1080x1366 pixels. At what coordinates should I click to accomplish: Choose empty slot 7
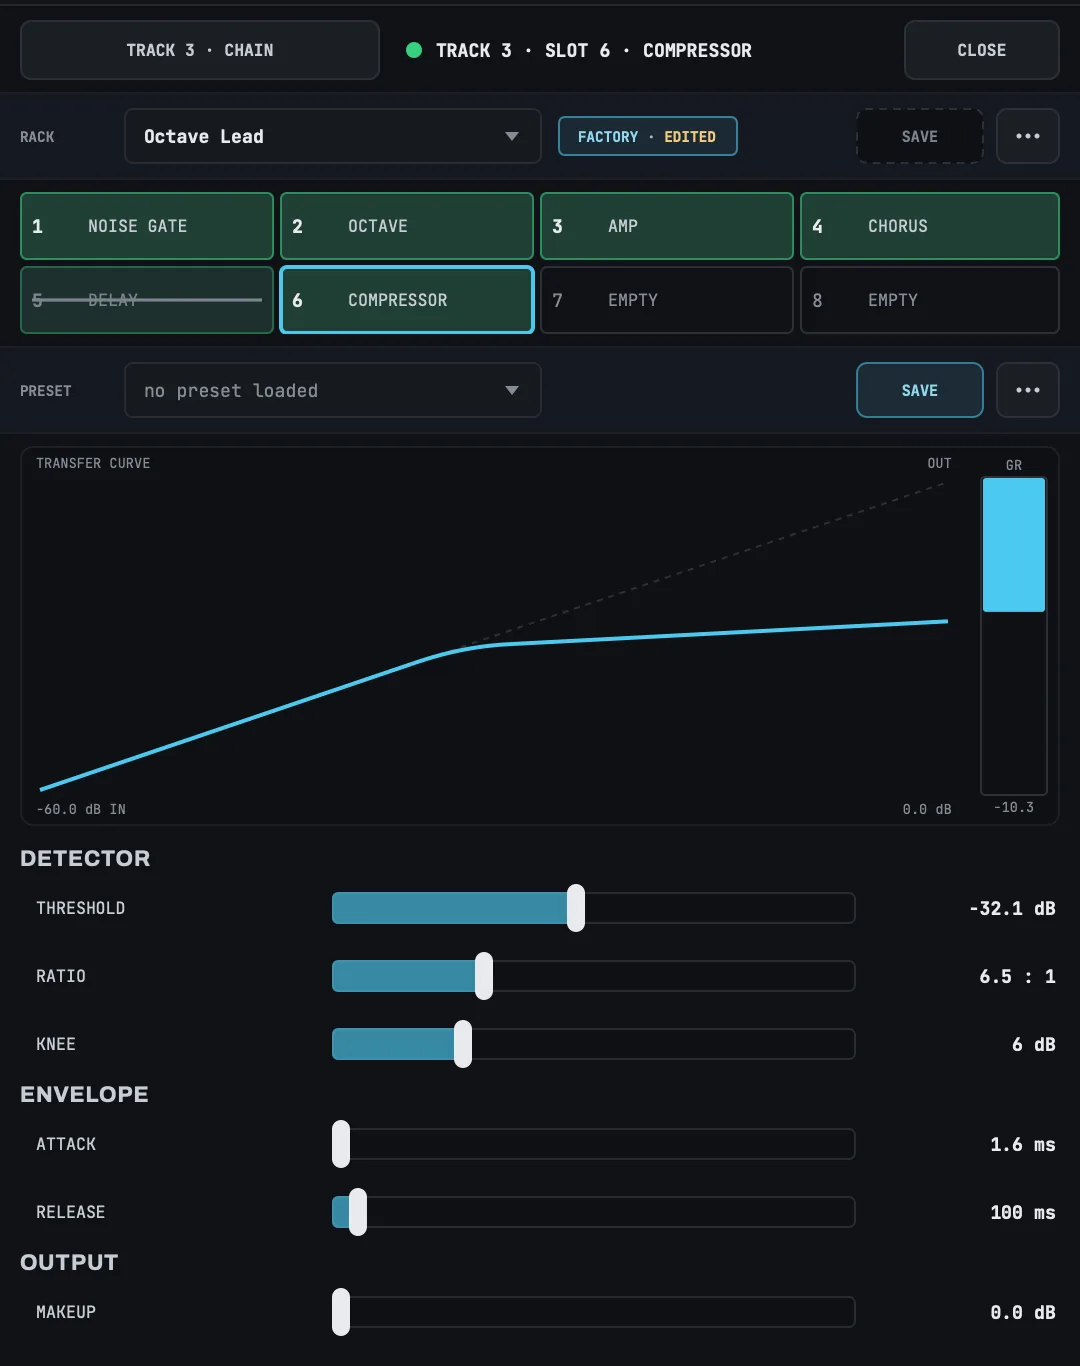pyautogui.click(x=667, y=300)
